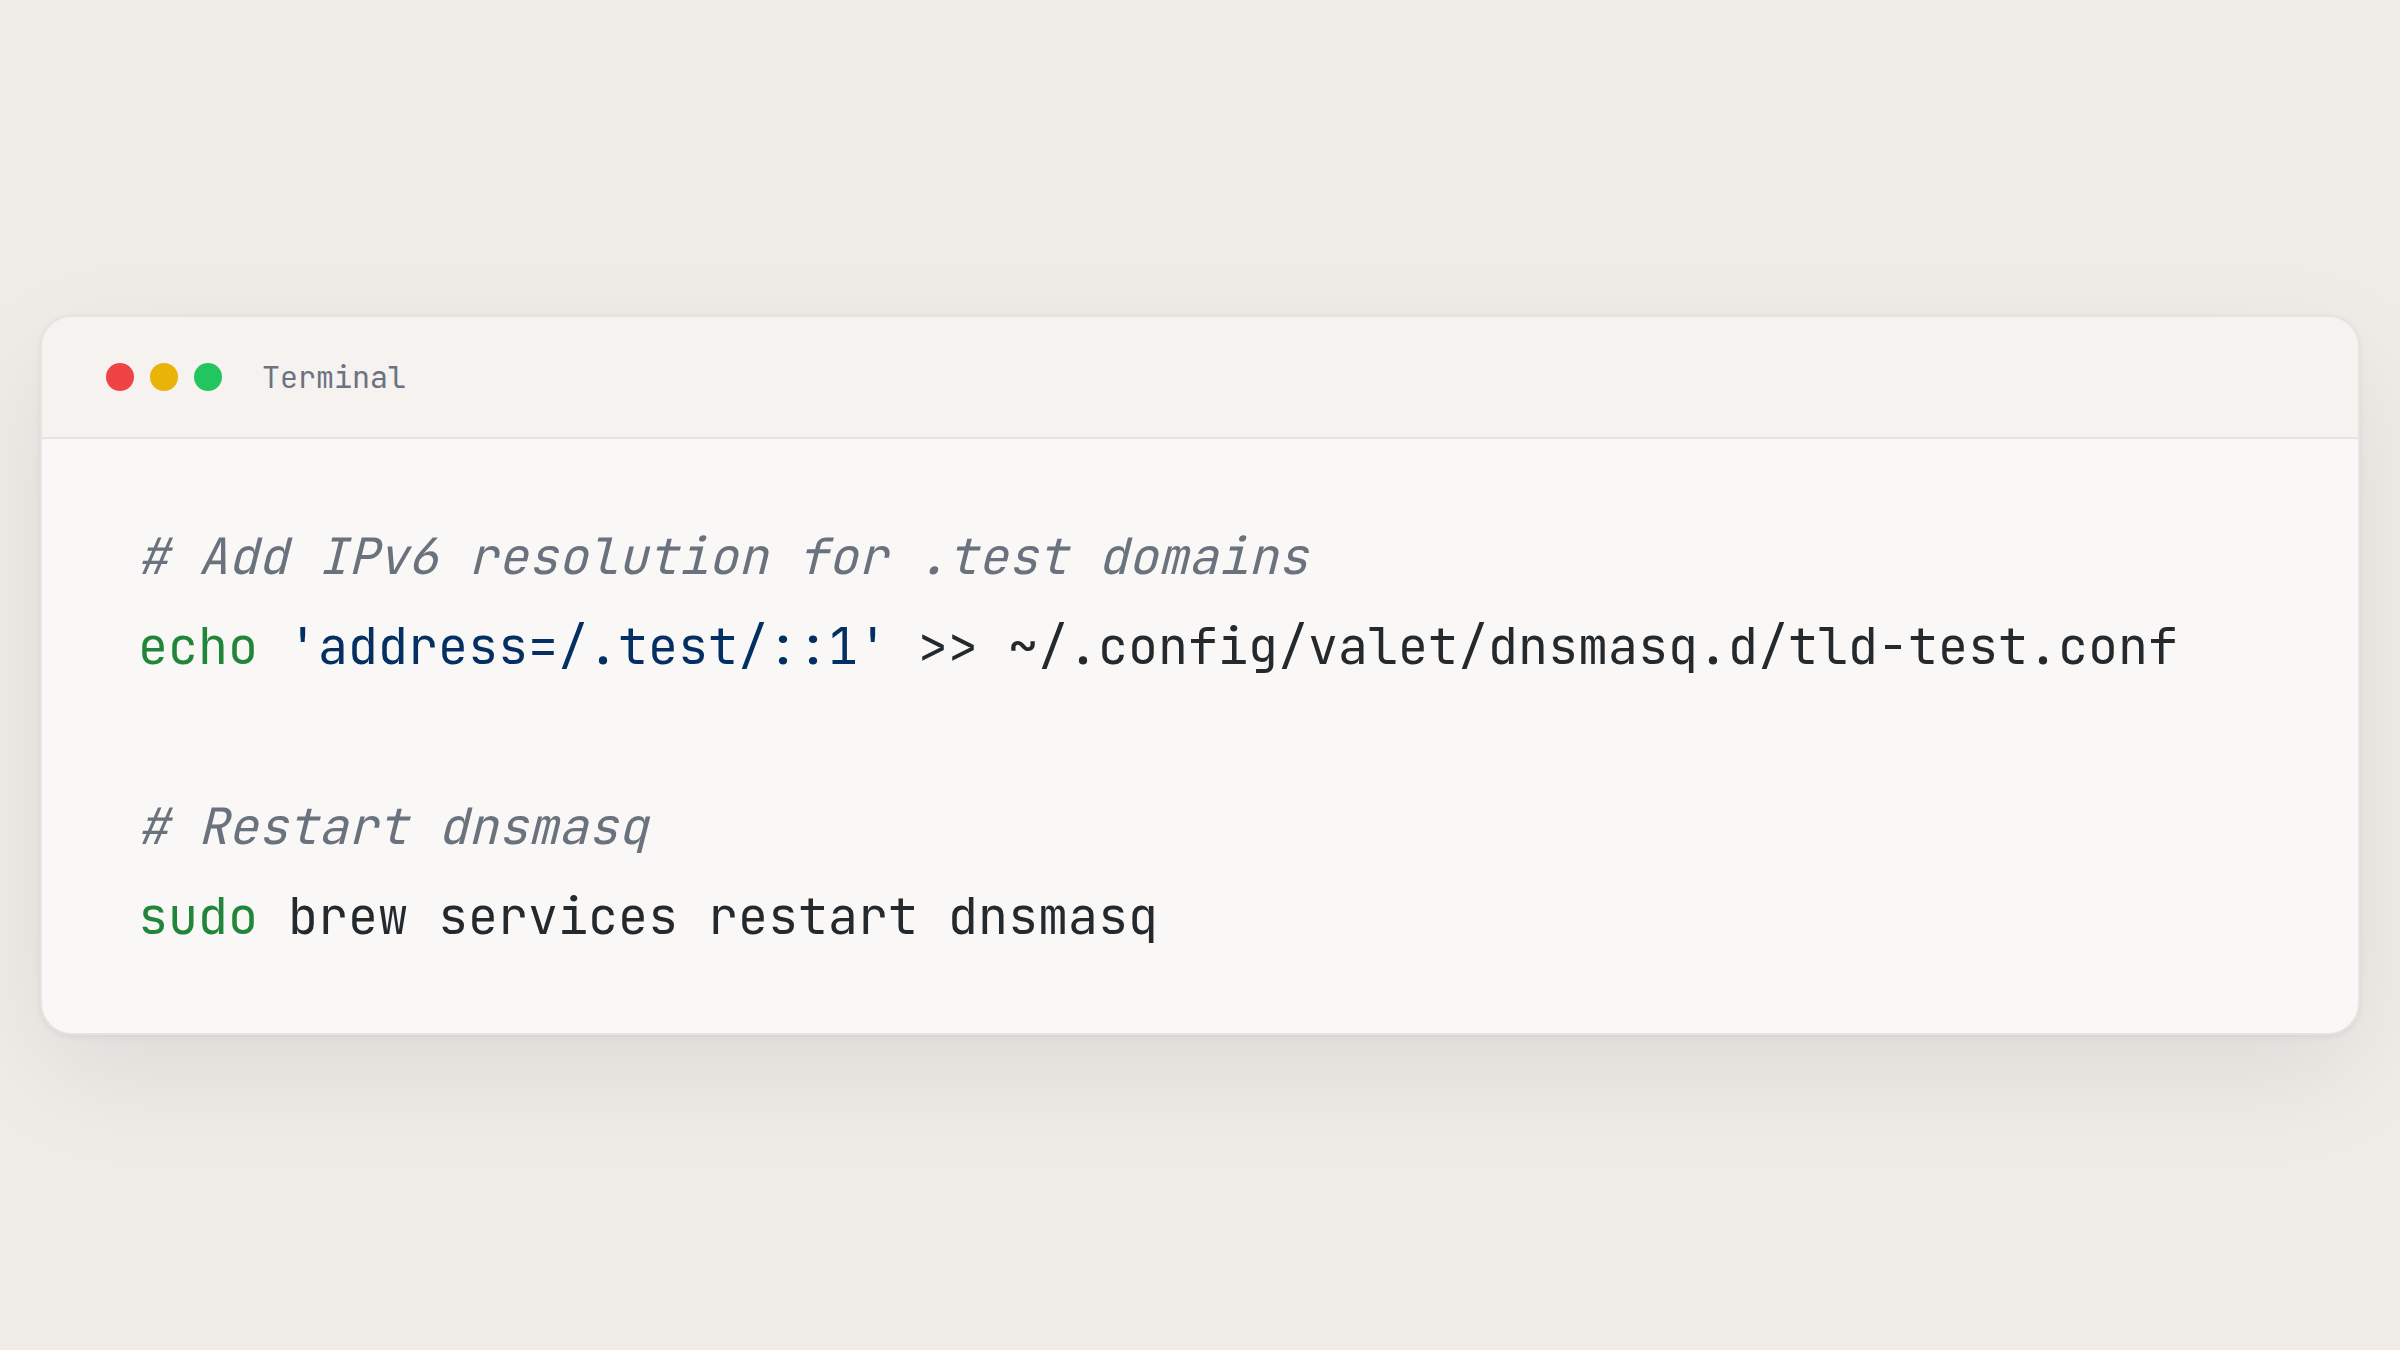2400x1350 pixels.
Task: Click the >> append redirect operator
Action: point(947,647)
